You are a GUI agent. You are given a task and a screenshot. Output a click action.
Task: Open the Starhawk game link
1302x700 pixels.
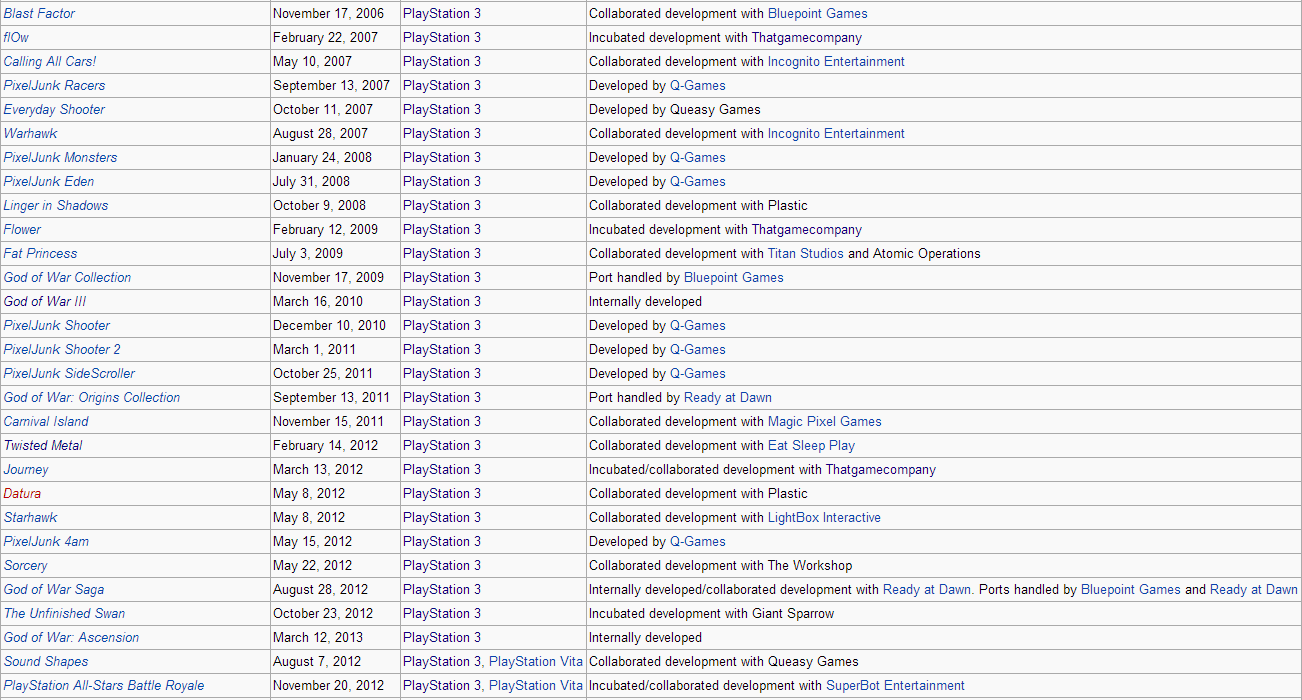(x=30, y=517)
